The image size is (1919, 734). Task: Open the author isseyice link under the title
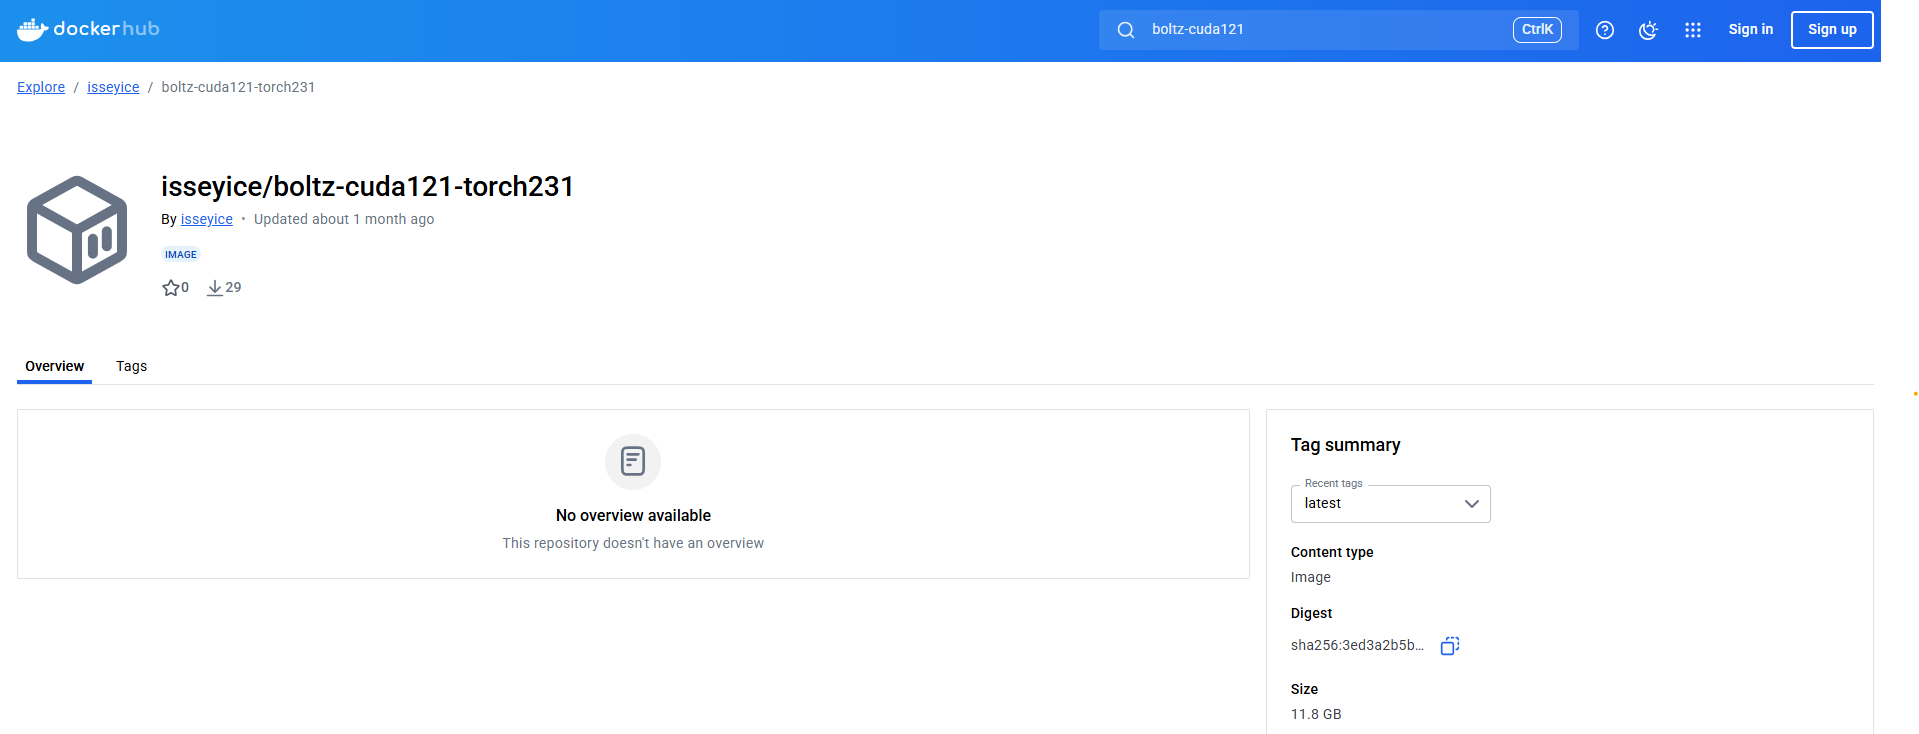pos(206,219)
